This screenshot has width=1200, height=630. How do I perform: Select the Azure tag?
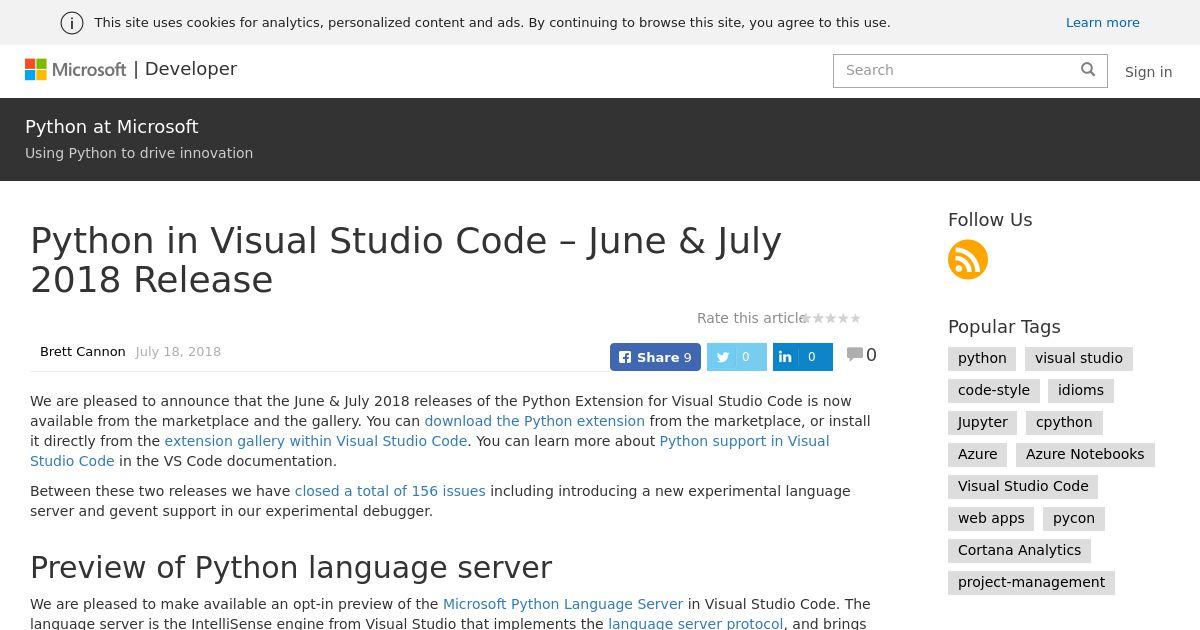click(978, 455)
